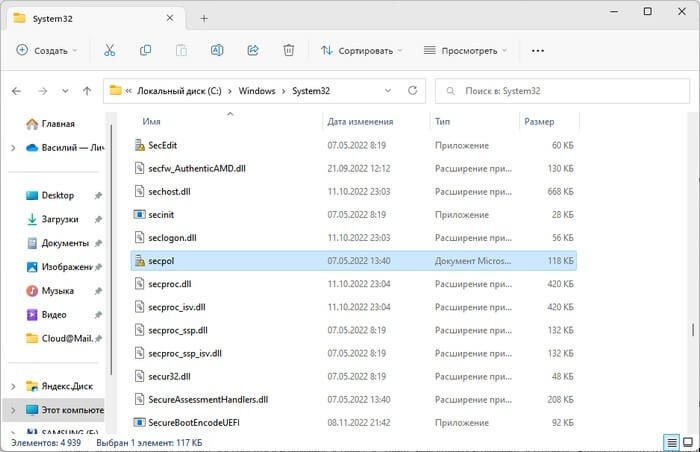Click the SecEdit application icon
700x452 pixels.
[x=140, y=145]
